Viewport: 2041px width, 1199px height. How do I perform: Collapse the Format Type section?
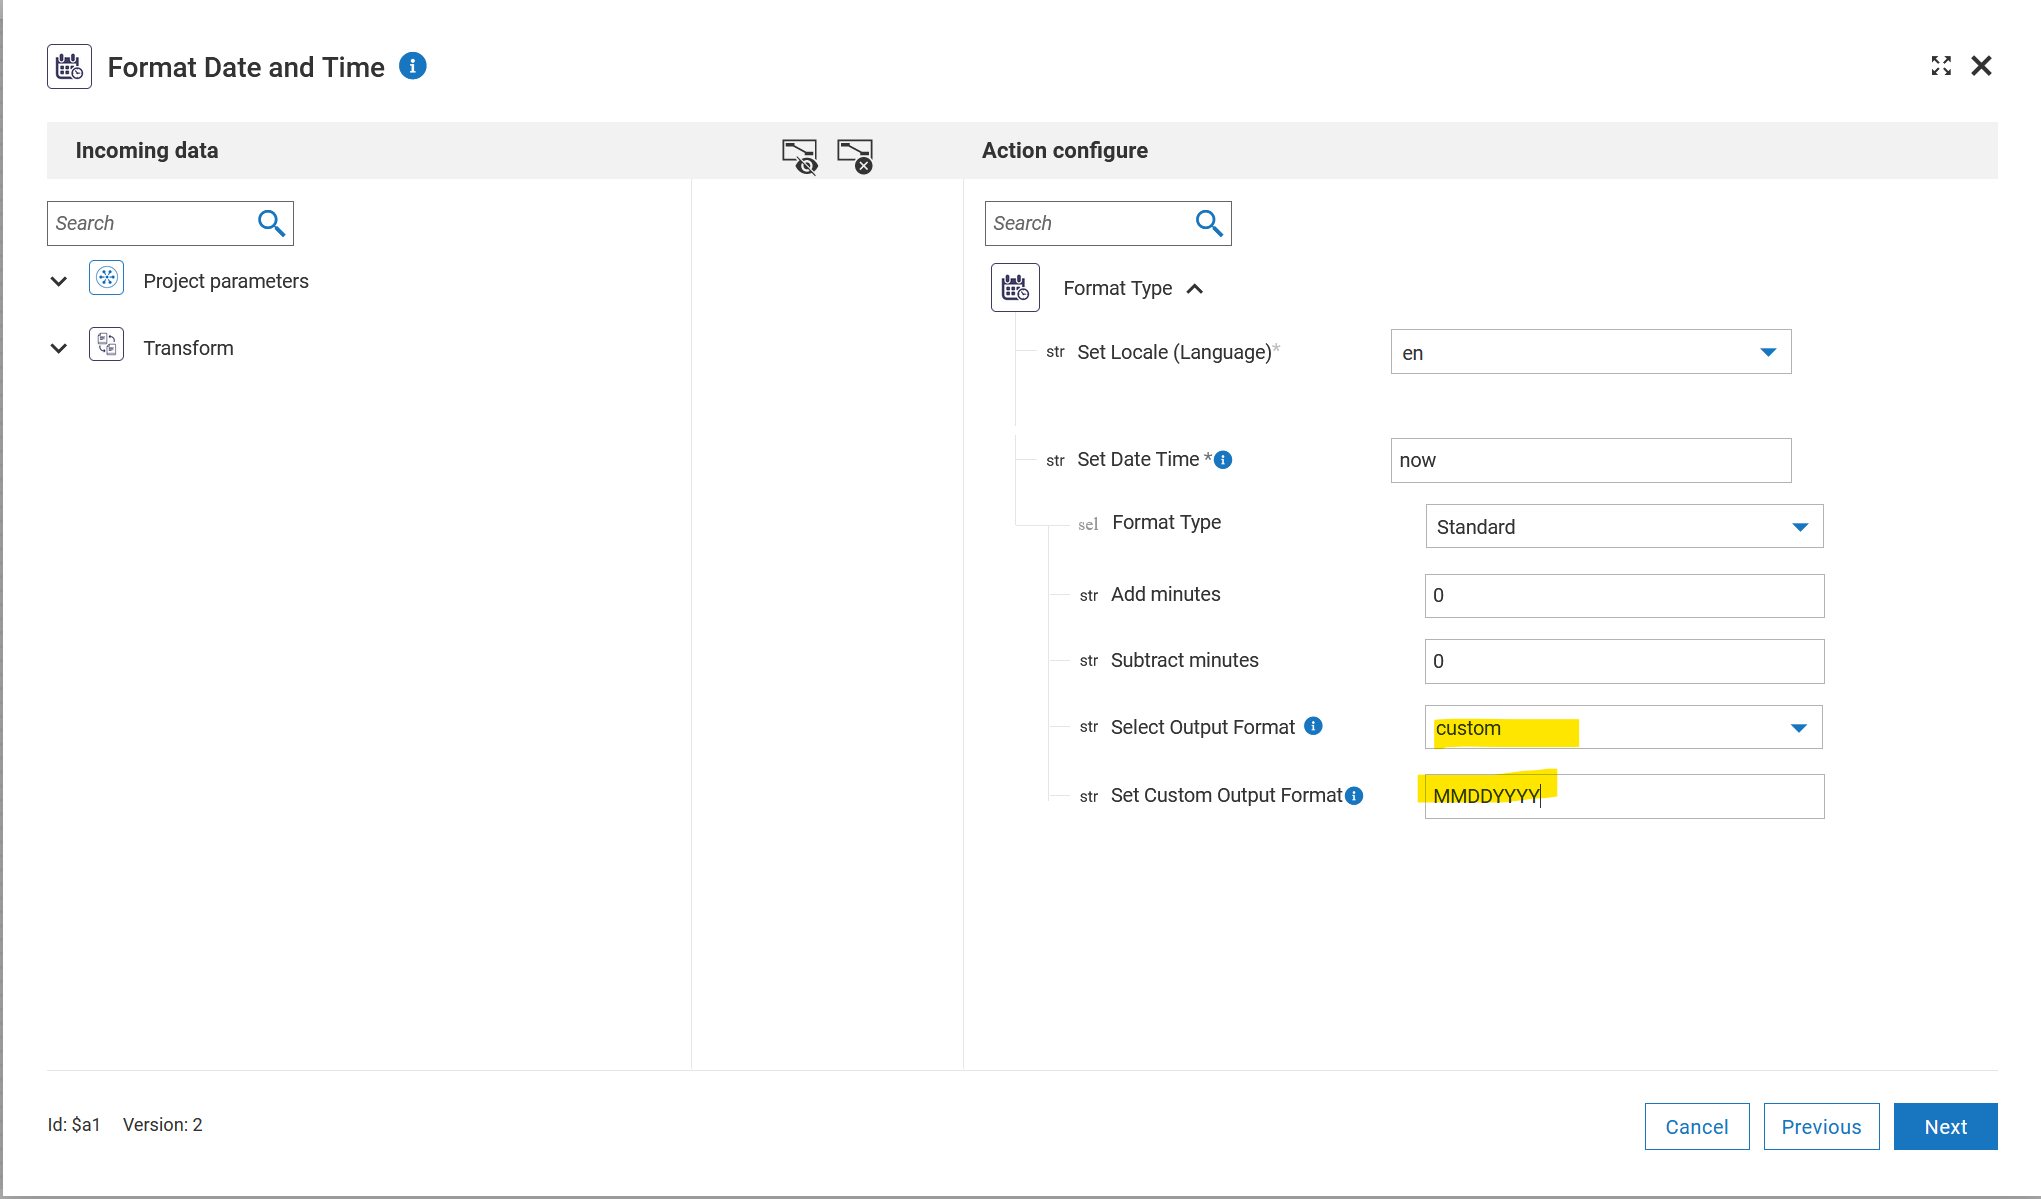[x=1196, y=288]
